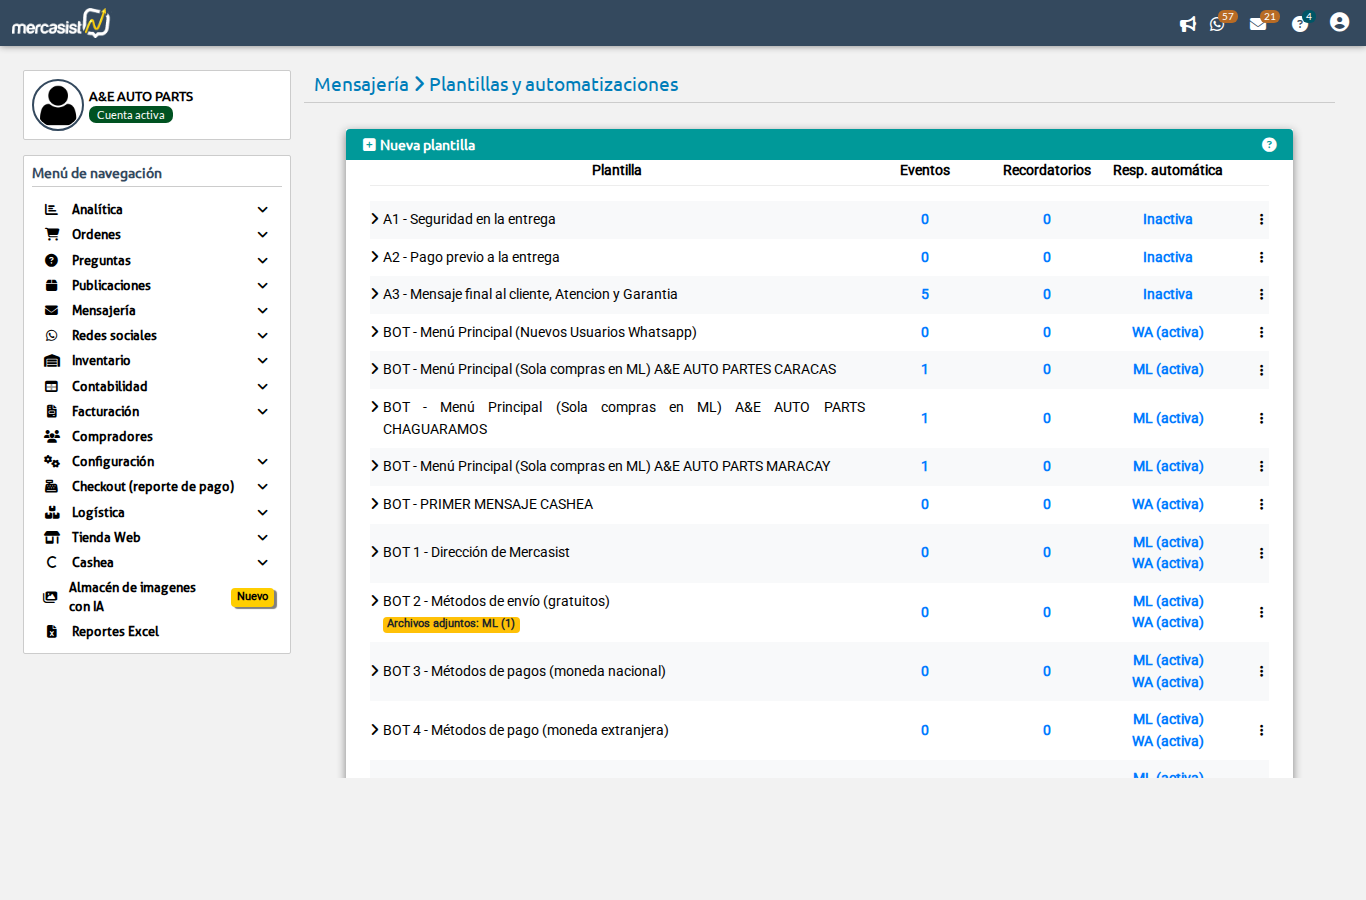Click events count 5 for A3 template
Viewport: 1366px width, 900px height.
coord(925,294)
